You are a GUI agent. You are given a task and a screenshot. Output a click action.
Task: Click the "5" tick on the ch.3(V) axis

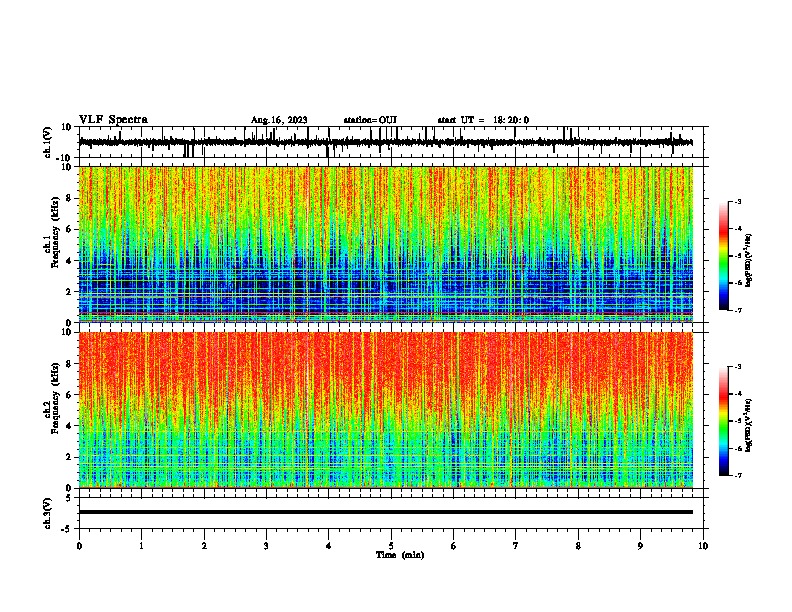tap(69, 497)
